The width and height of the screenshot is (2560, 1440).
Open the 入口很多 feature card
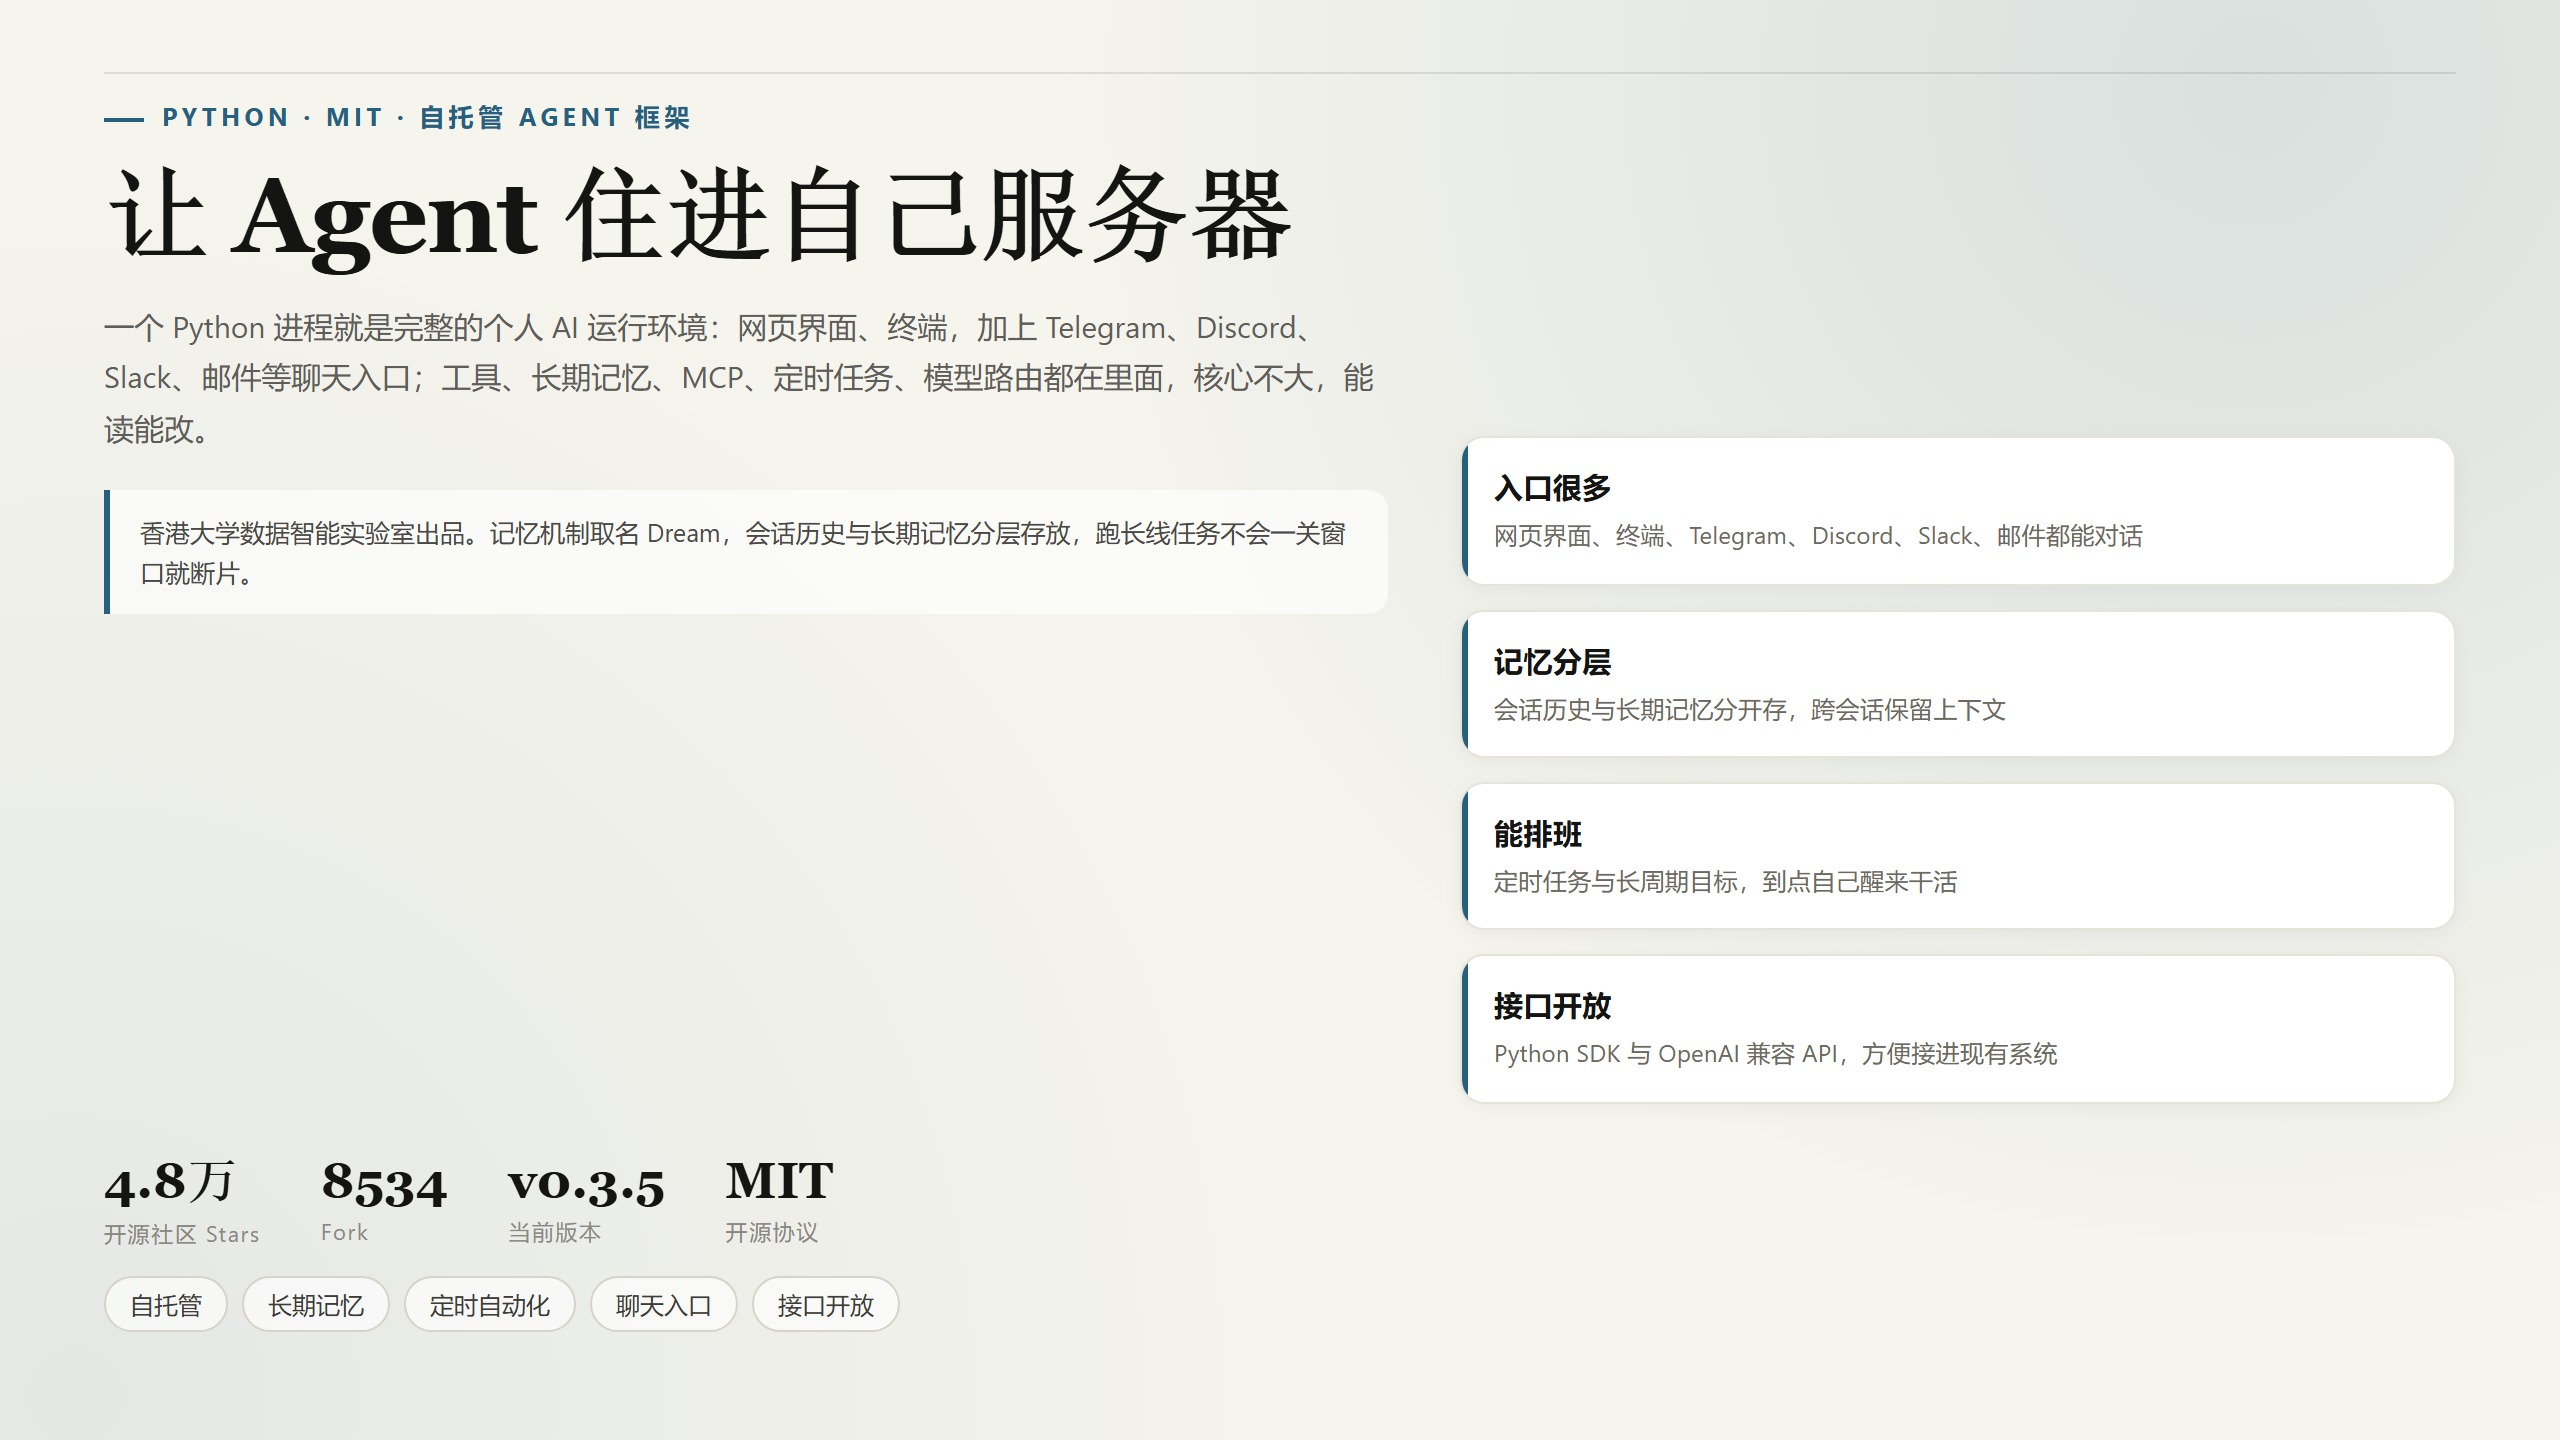pyautogui.click(x=1958, y=511)
